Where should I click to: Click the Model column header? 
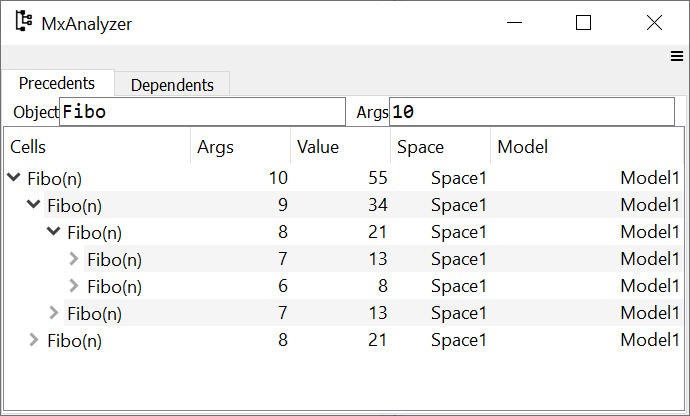585,147
